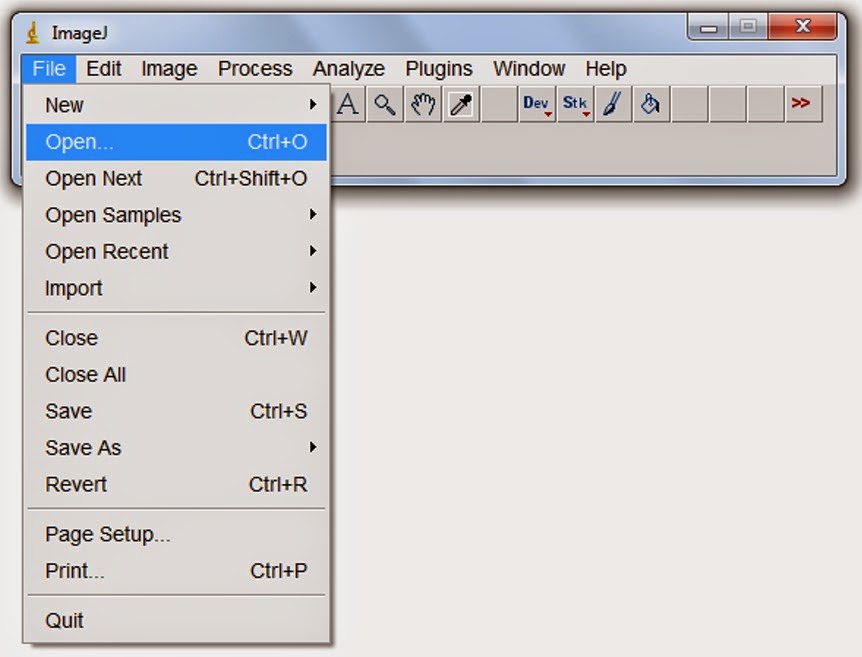Select the Paintbrush tool
This screenshot has width=862, height=657.
[613, 103]
